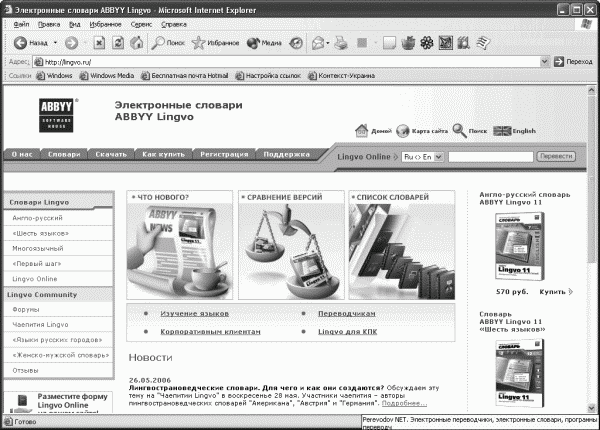Click the Список словарей books thumbnail
Viewport: 600px width, 430px height.
(402, 251)
